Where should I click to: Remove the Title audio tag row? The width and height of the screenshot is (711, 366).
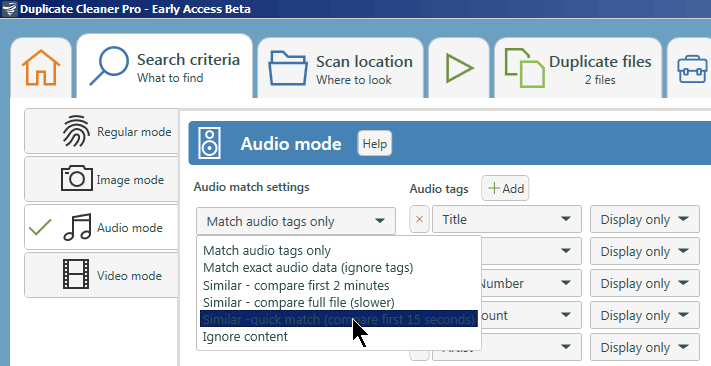[419, 219]
